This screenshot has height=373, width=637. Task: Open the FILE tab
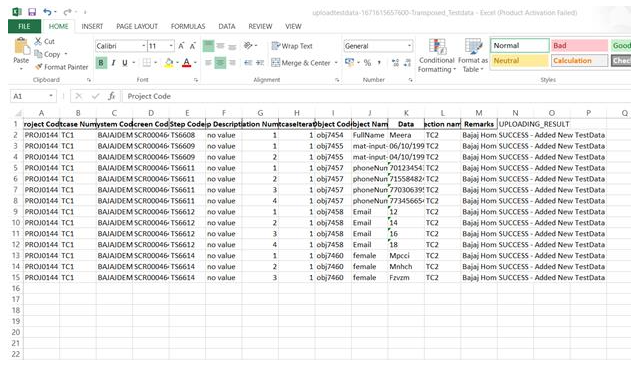point(24,26)
